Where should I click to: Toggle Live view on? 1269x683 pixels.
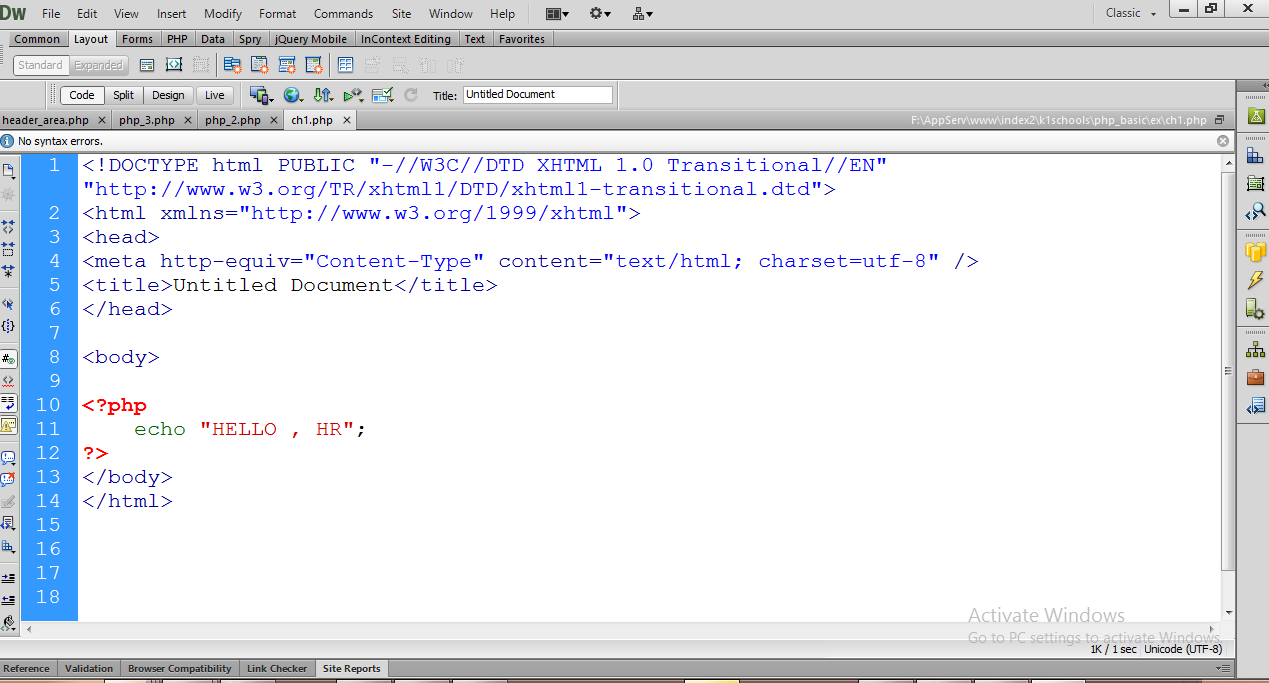point(214,95)
